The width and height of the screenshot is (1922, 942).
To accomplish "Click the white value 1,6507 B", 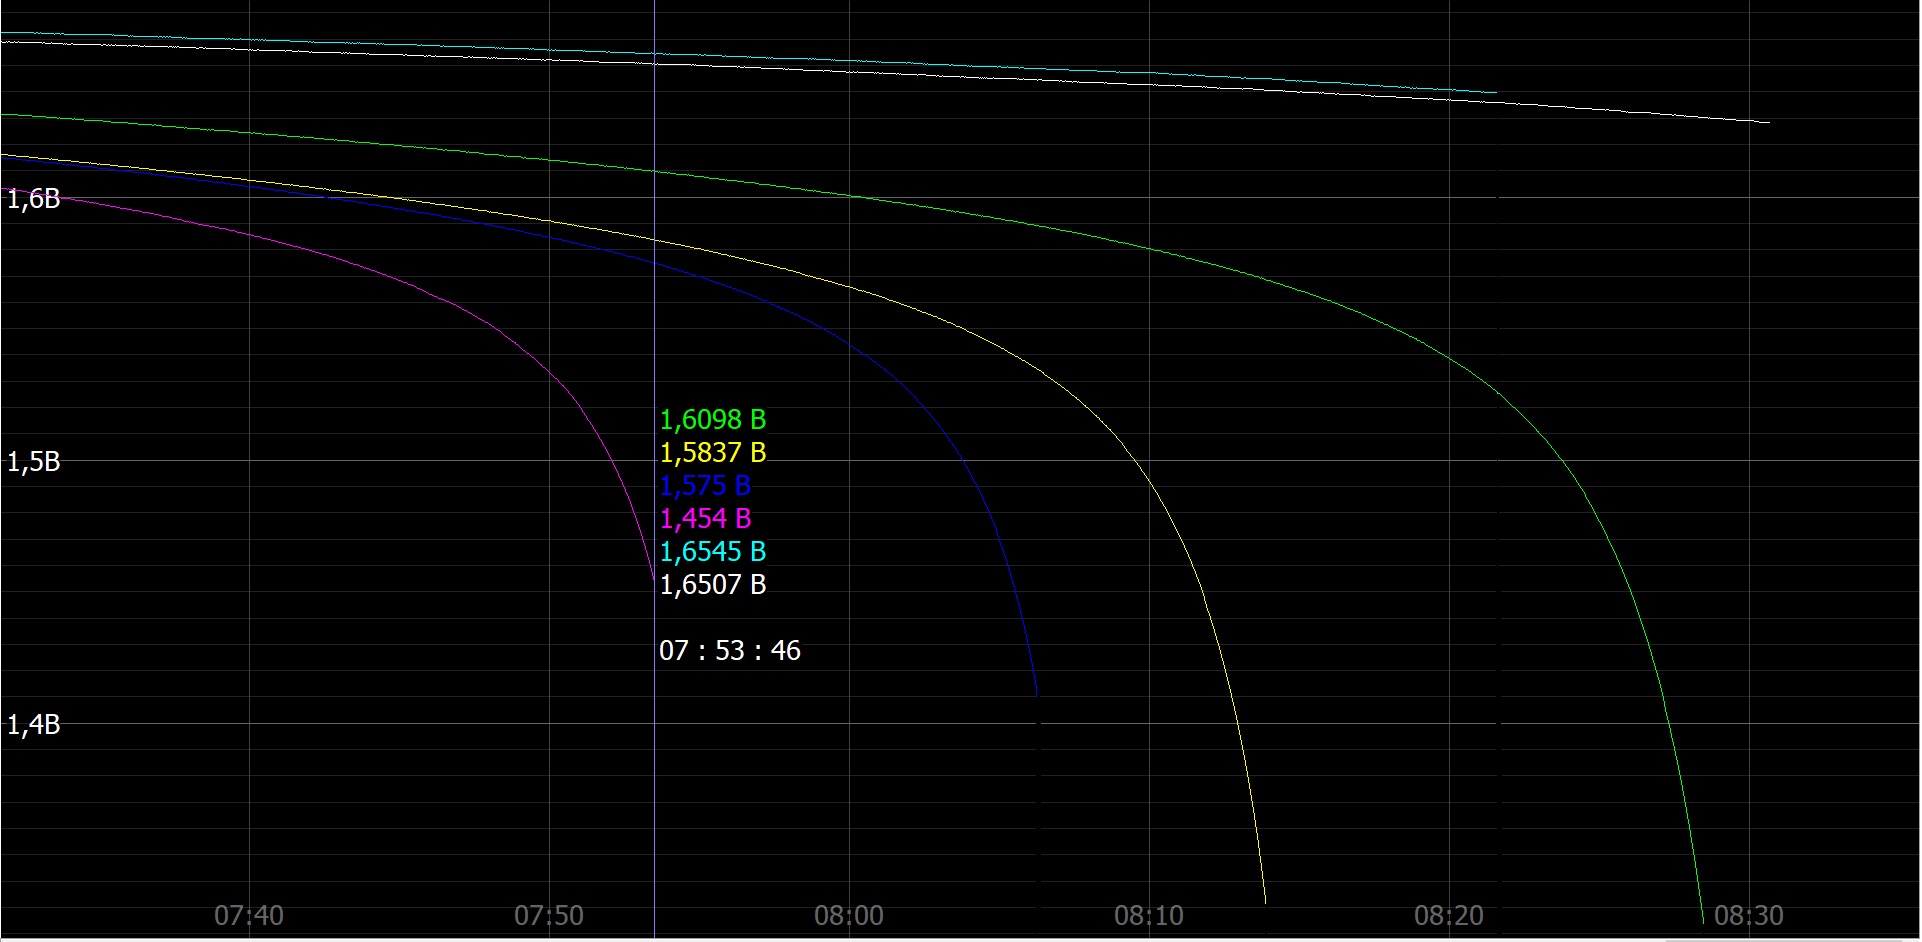I will tap(712, 585).
